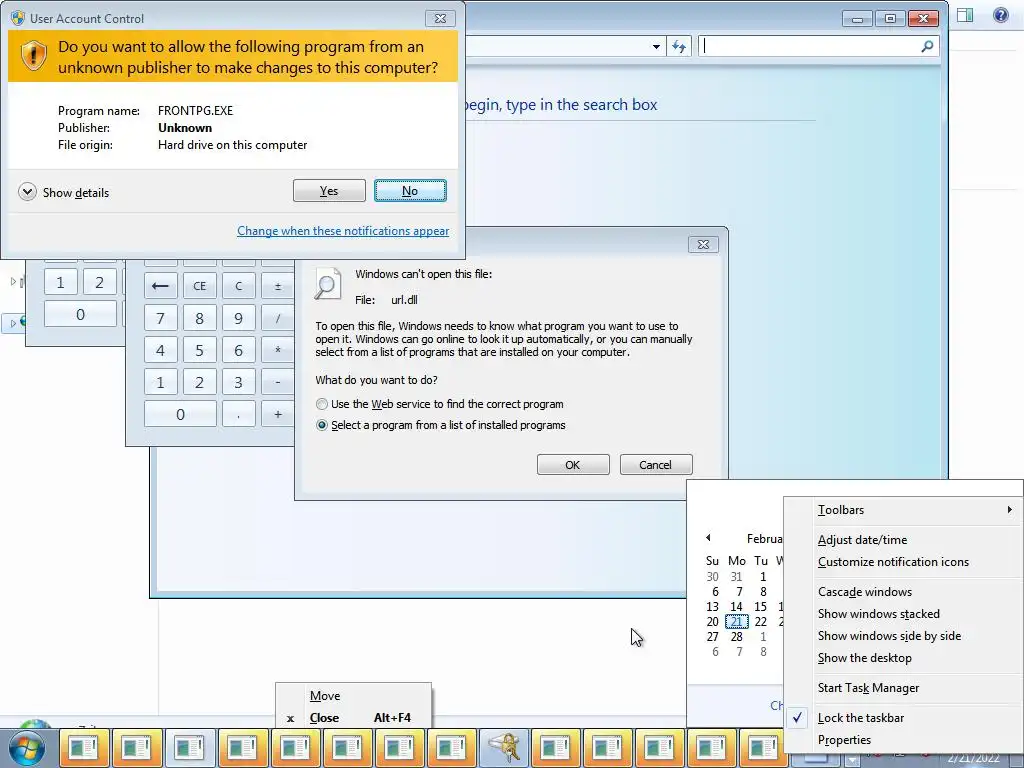Click the multiply asterisk button on calculator
The width and height of the screenshot is (1024, 768).
278,350
